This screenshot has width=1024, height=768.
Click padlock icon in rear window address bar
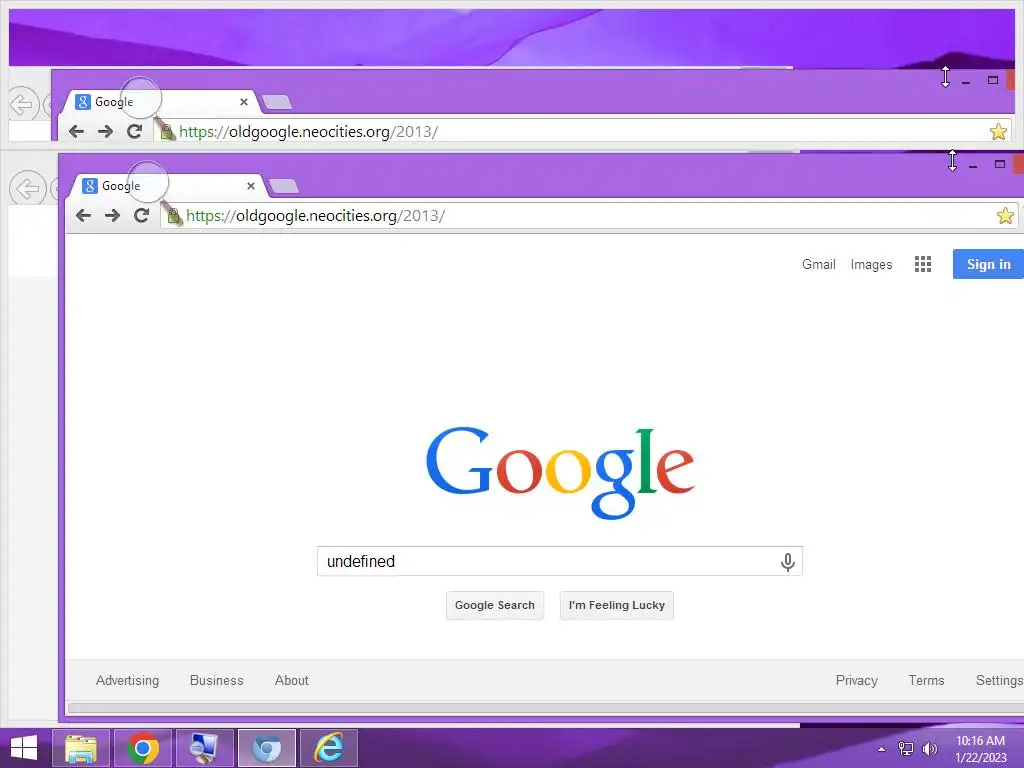tap(167, 132)
